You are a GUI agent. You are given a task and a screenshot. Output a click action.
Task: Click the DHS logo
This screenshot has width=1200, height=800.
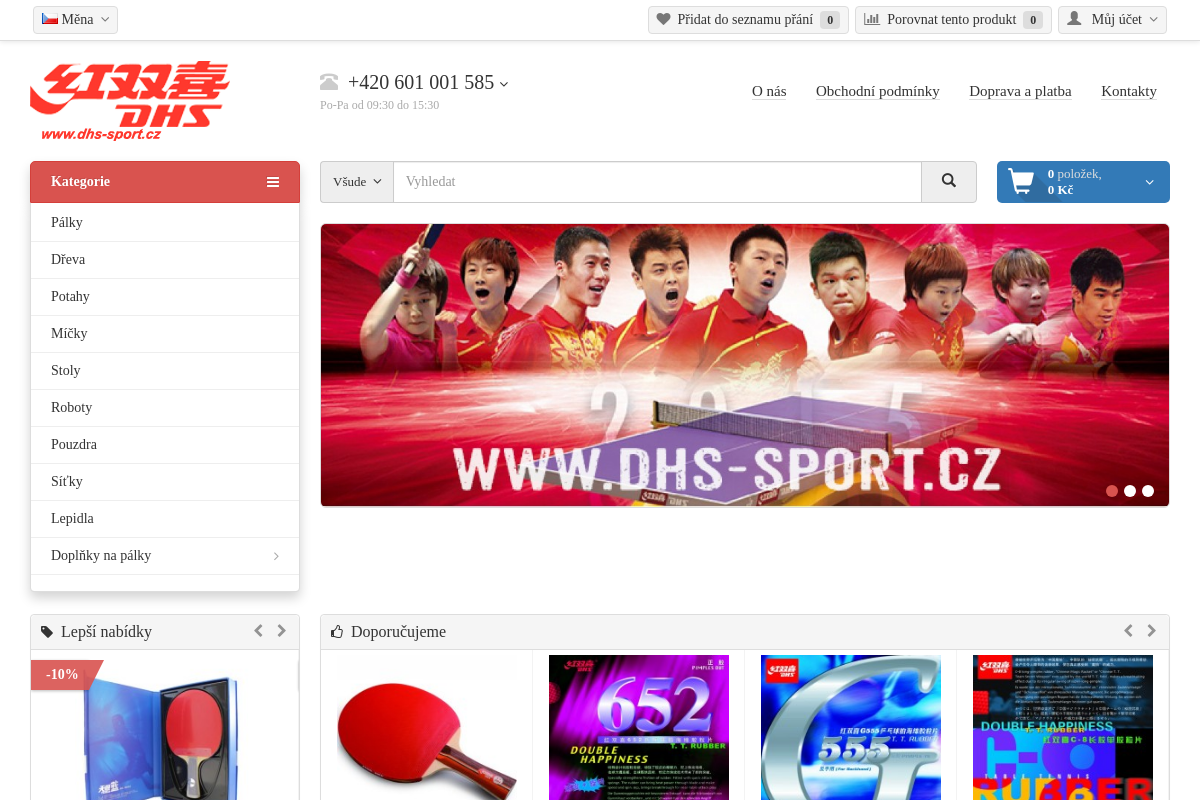coord(130,101)
